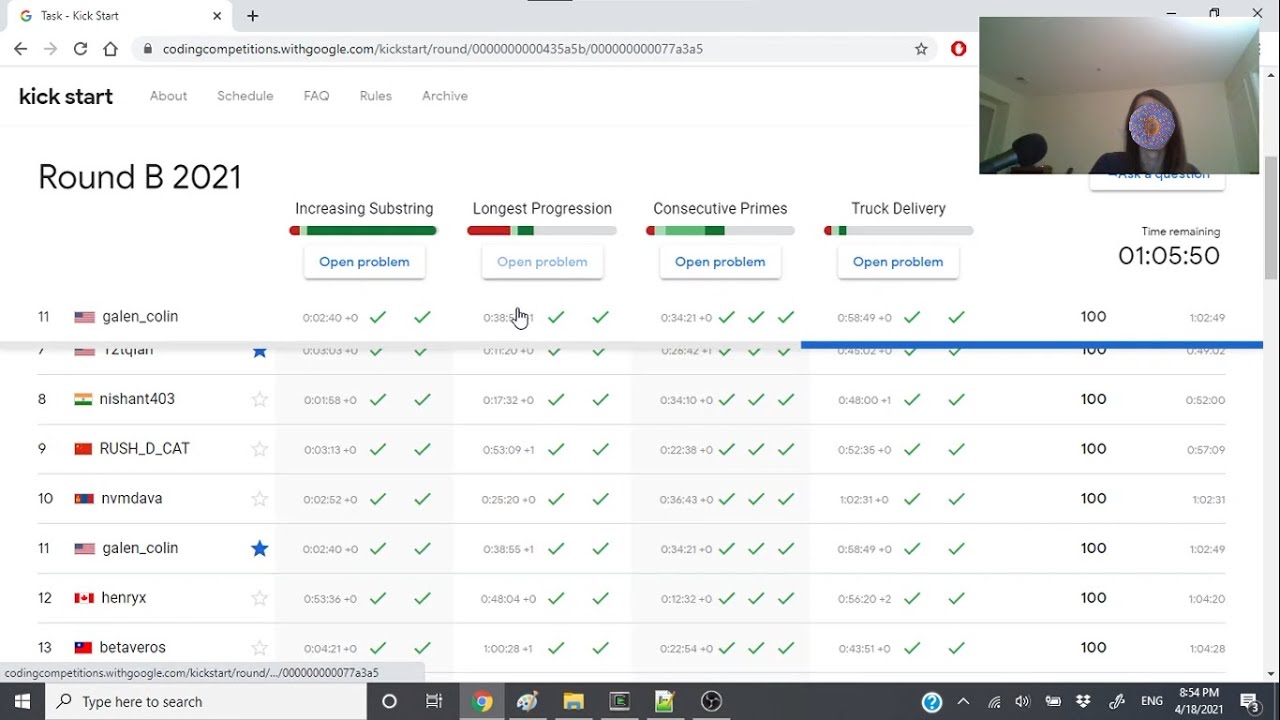This screenshot has height=720, width=1280.
Task: Star nishant403 as favorite
Action: (x=260, y=399)
